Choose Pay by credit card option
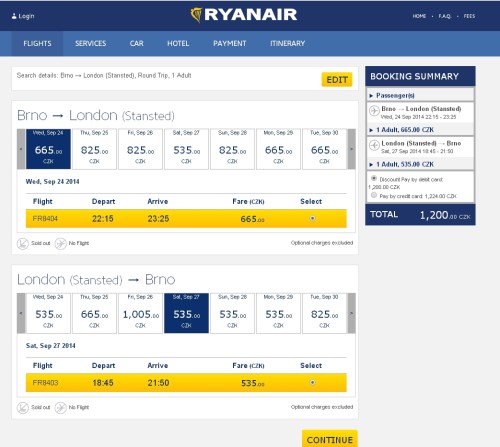 click(374, 195)
